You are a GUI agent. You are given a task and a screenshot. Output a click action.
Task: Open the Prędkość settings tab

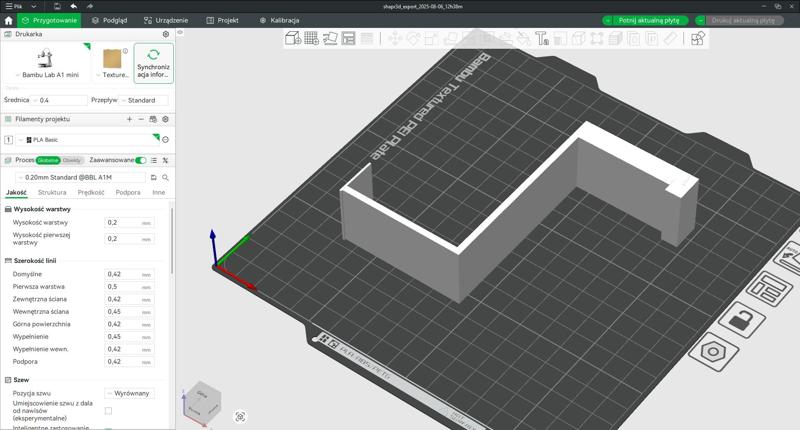pyautogui.click(x=91, y=192)
